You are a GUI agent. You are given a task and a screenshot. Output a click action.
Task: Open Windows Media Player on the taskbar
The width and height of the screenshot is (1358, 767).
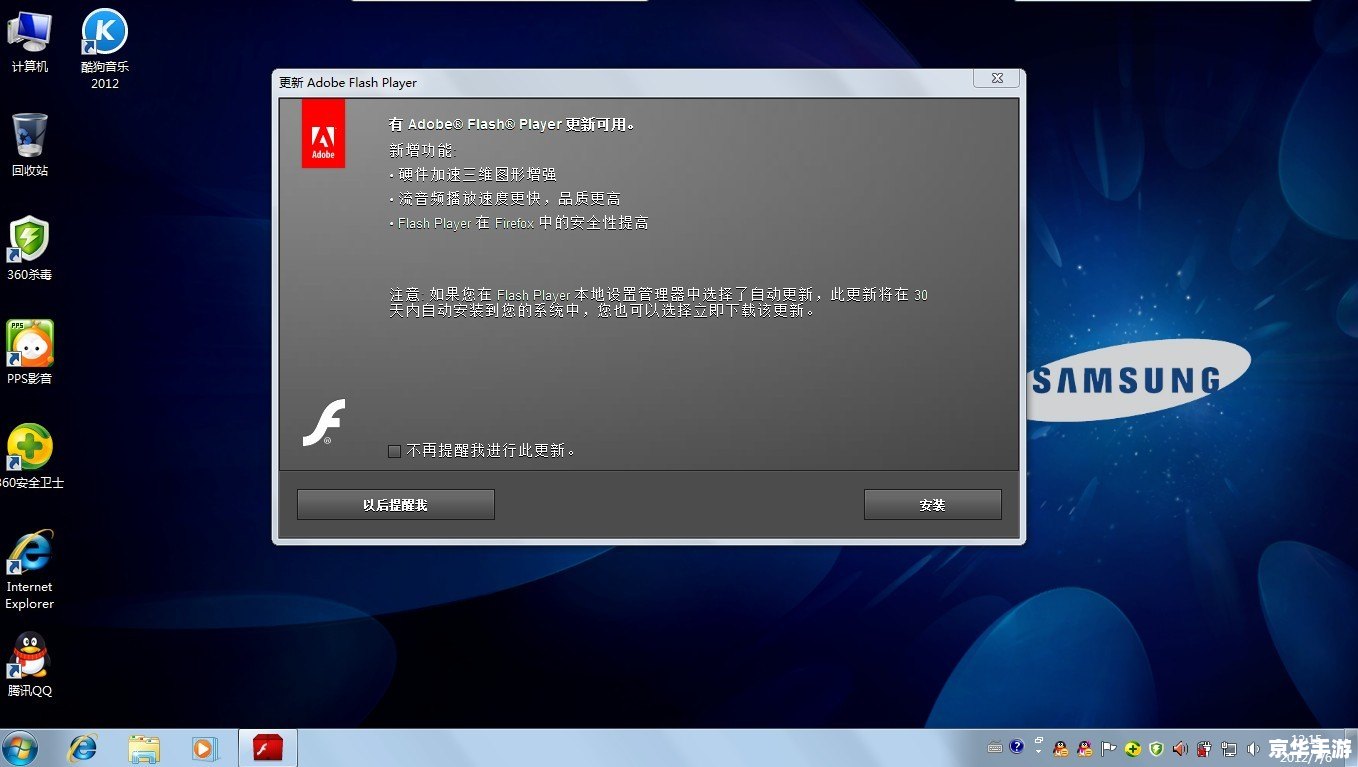204,748
